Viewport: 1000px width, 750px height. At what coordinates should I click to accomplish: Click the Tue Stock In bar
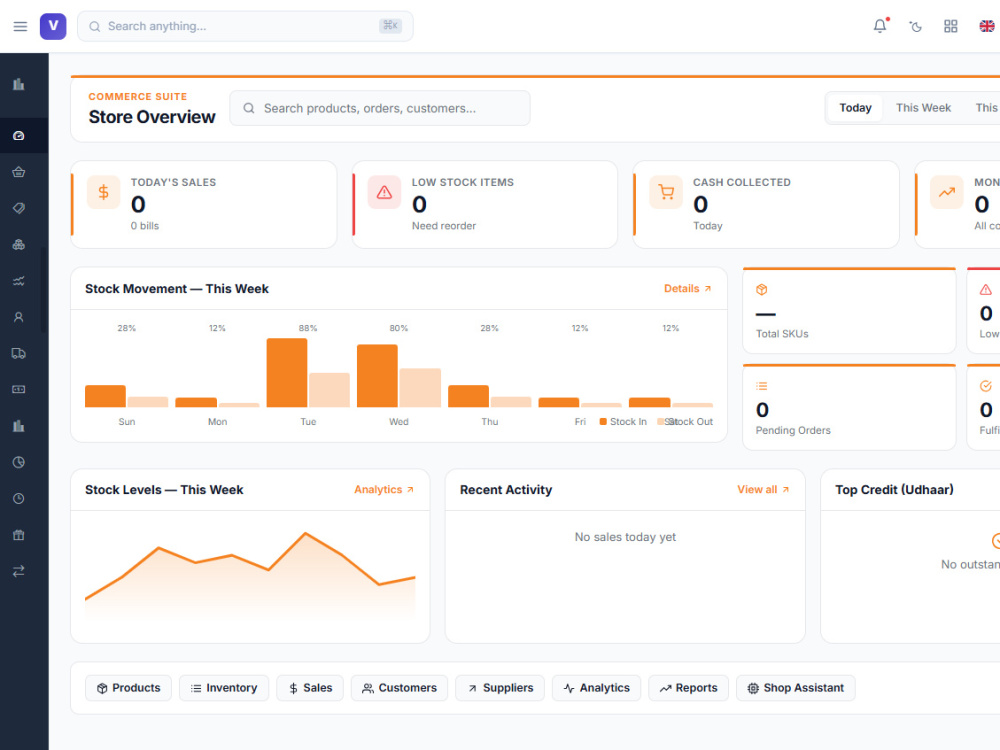287,372
